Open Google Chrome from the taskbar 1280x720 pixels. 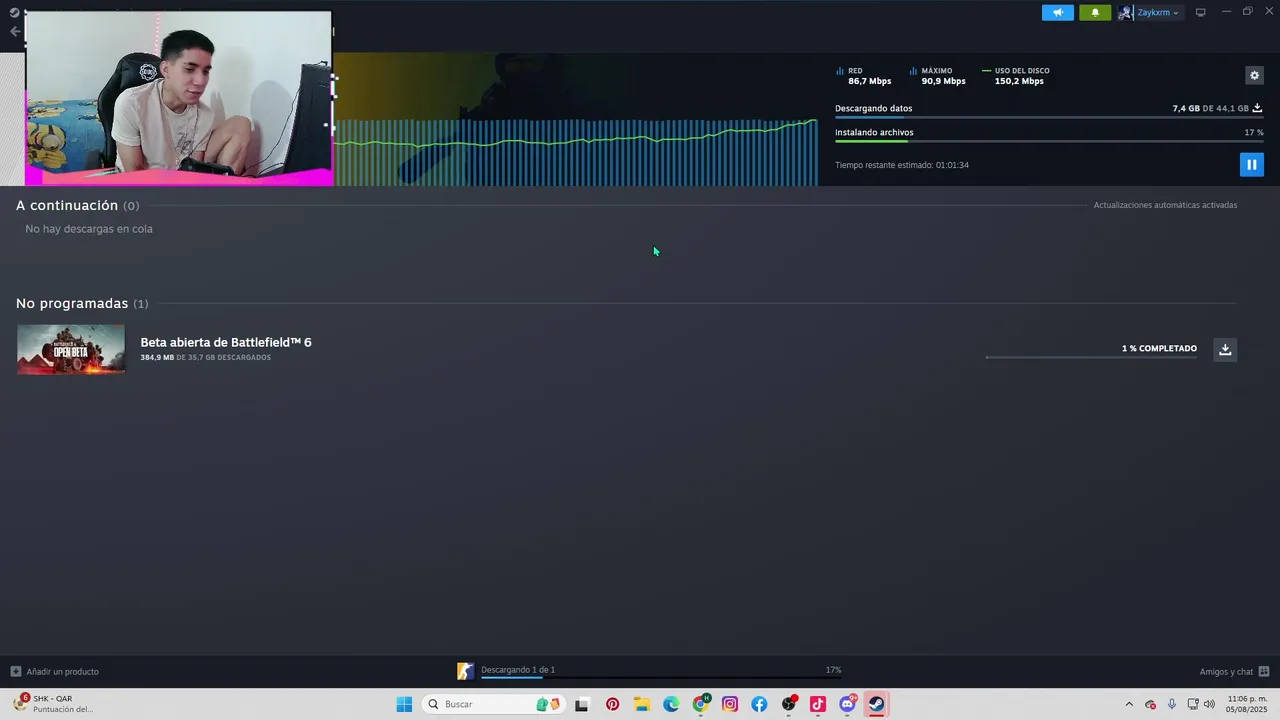tap(701, 704)
